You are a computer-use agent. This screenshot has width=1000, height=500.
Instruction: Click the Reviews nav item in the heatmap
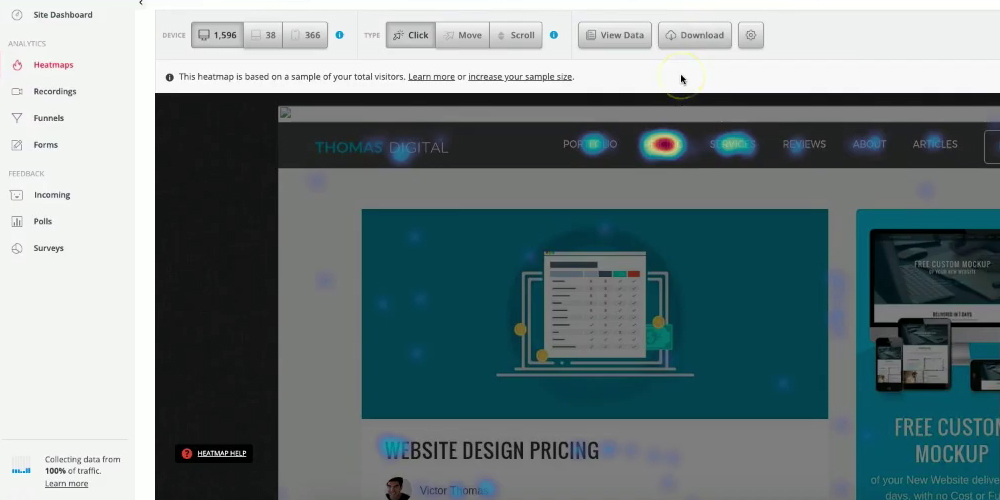coord(804,144)
